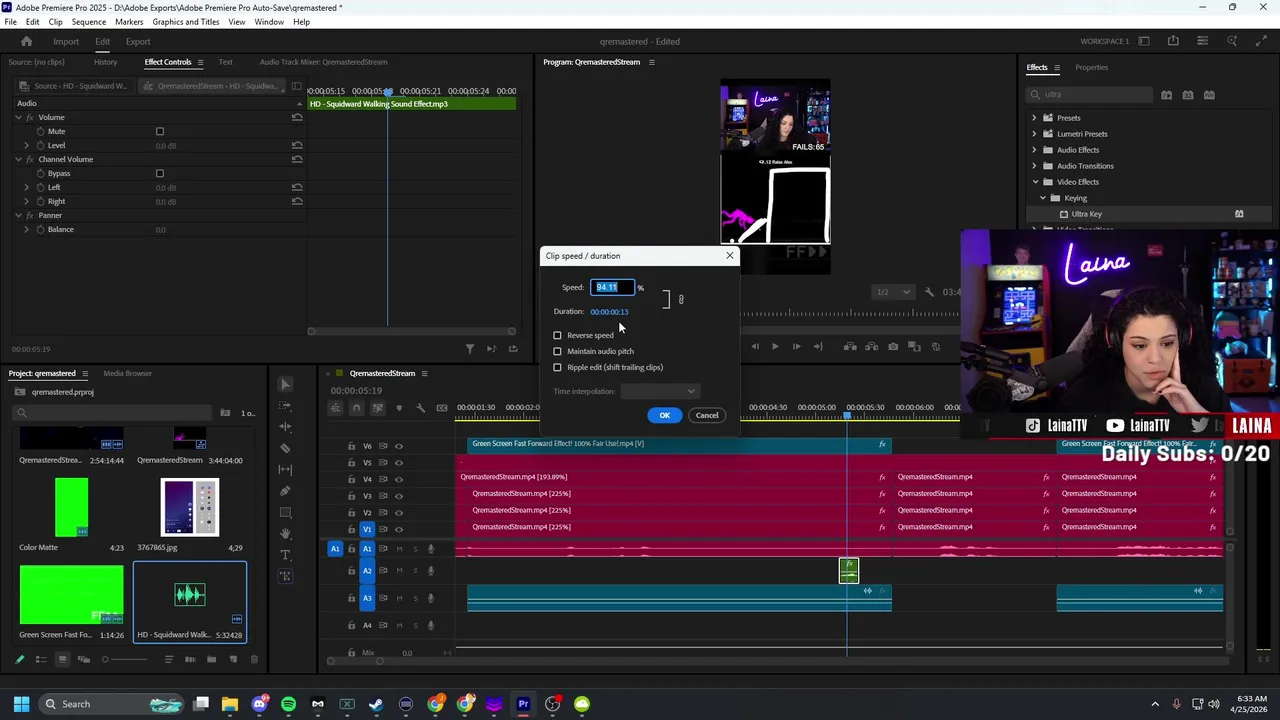Click the Lift button in Program monitor
The image size is (1280, 720).
(x=850, y=347)
